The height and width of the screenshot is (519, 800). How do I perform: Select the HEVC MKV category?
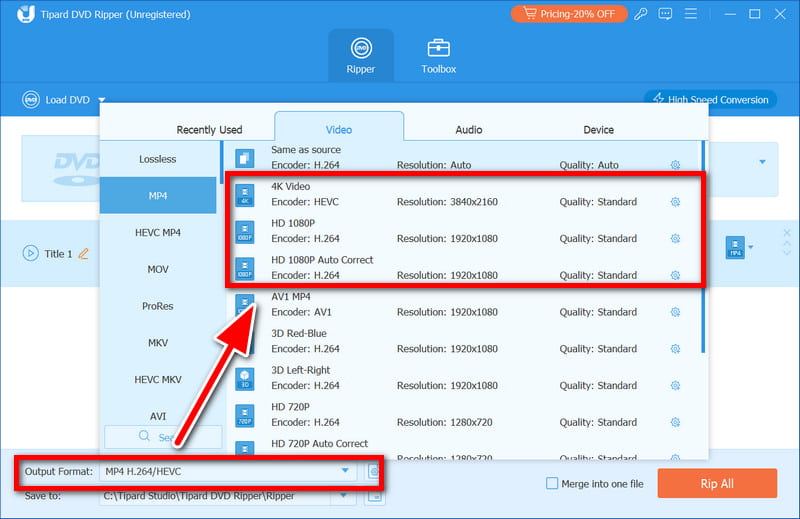pos(158,380)
